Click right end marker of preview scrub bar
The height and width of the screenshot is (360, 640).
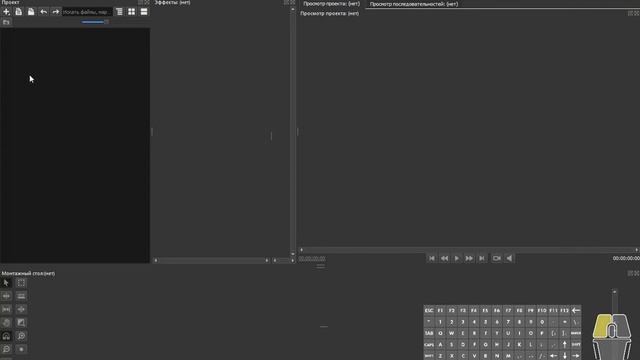[x=636, y=250]
